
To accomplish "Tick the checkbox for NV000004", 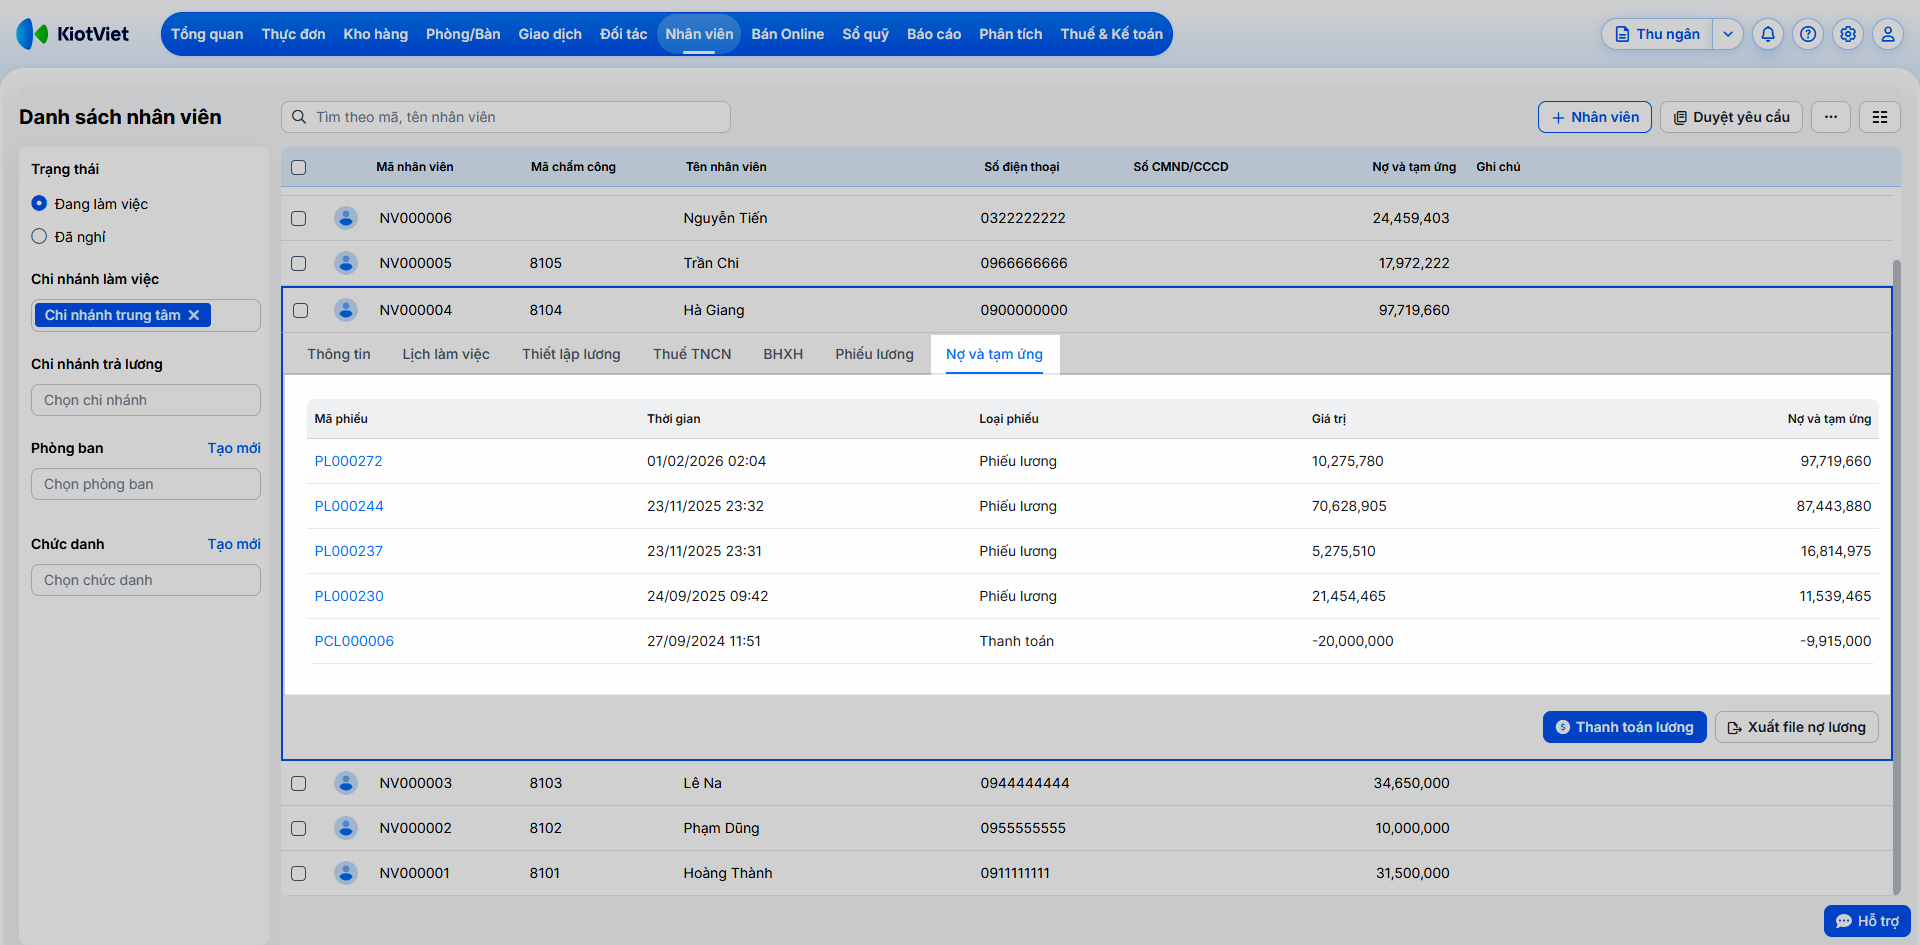I will pos(300,310).
